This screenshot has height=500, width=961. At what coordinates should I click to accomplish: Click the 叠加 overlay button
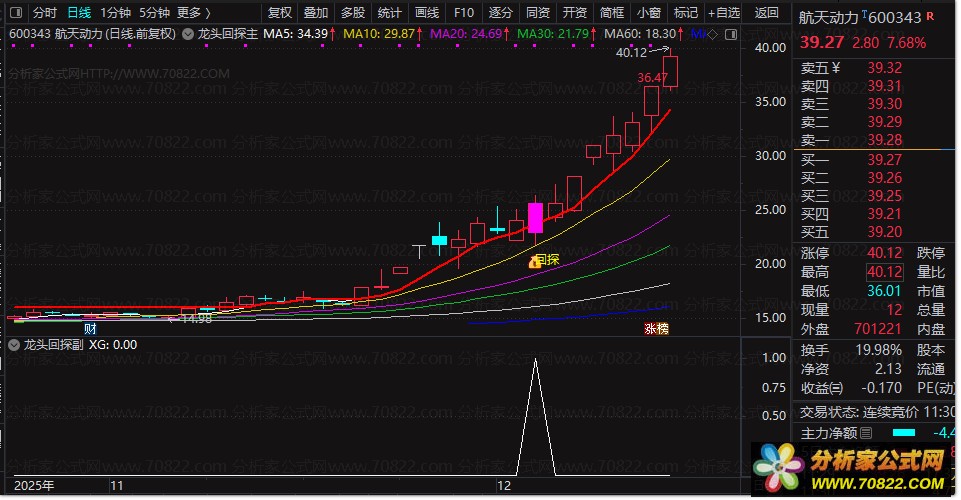(x=316, y=12)
